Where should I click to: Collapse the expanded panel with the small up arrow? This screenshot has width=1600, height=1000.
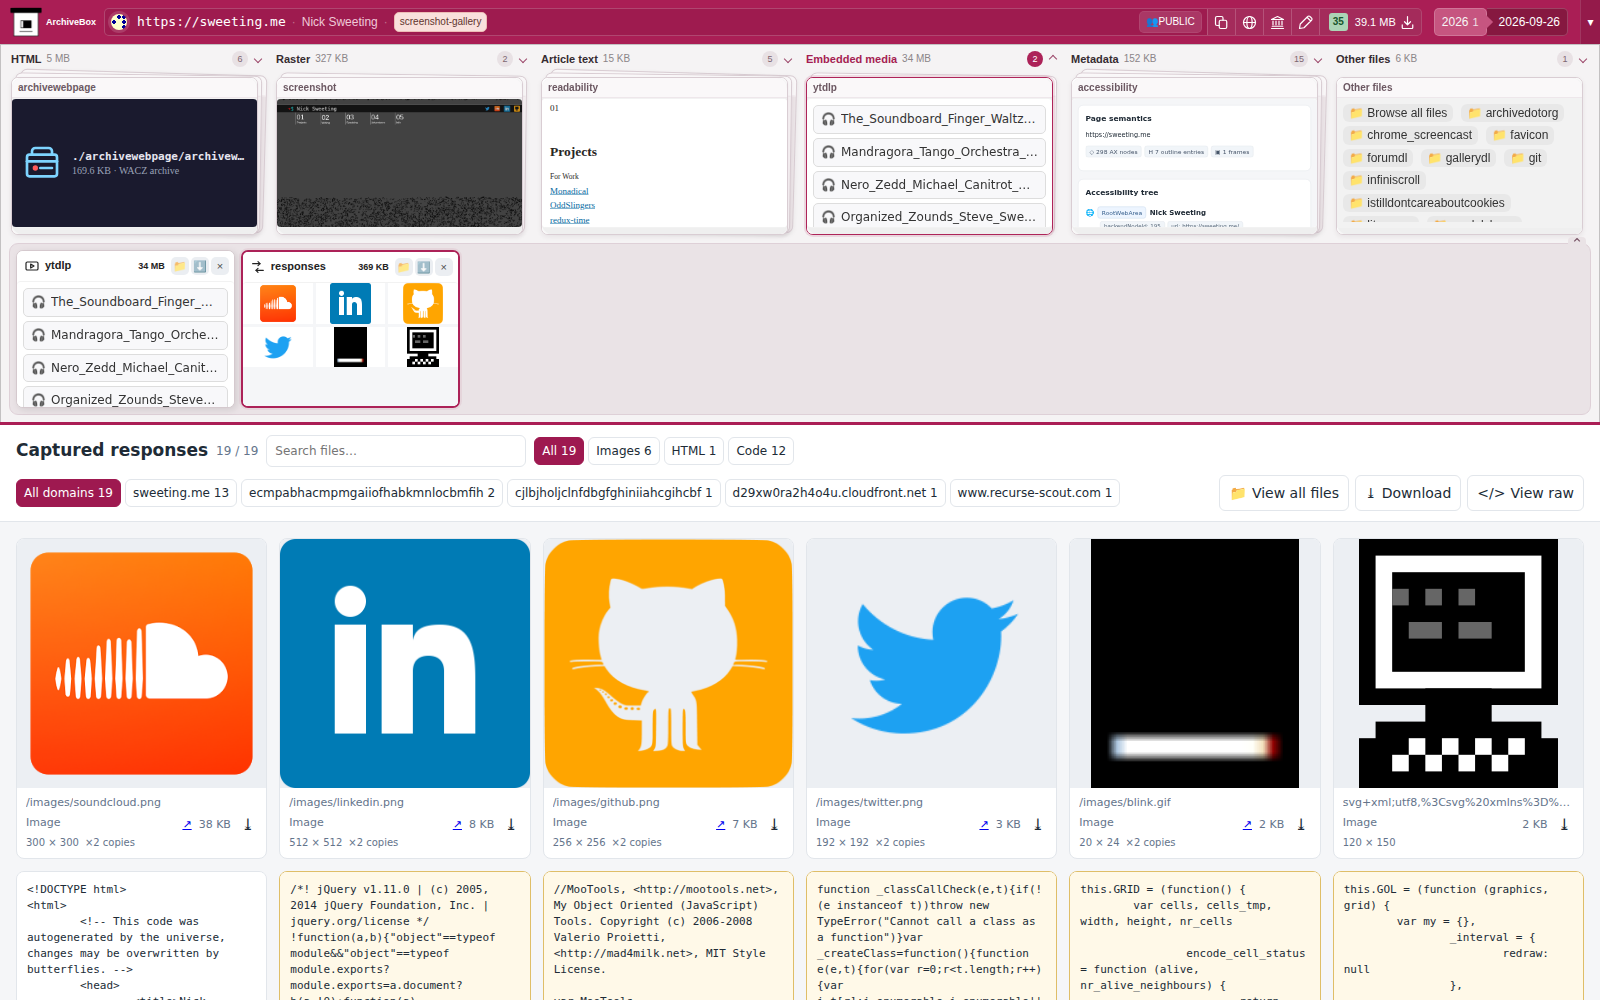pos(1577,240)
